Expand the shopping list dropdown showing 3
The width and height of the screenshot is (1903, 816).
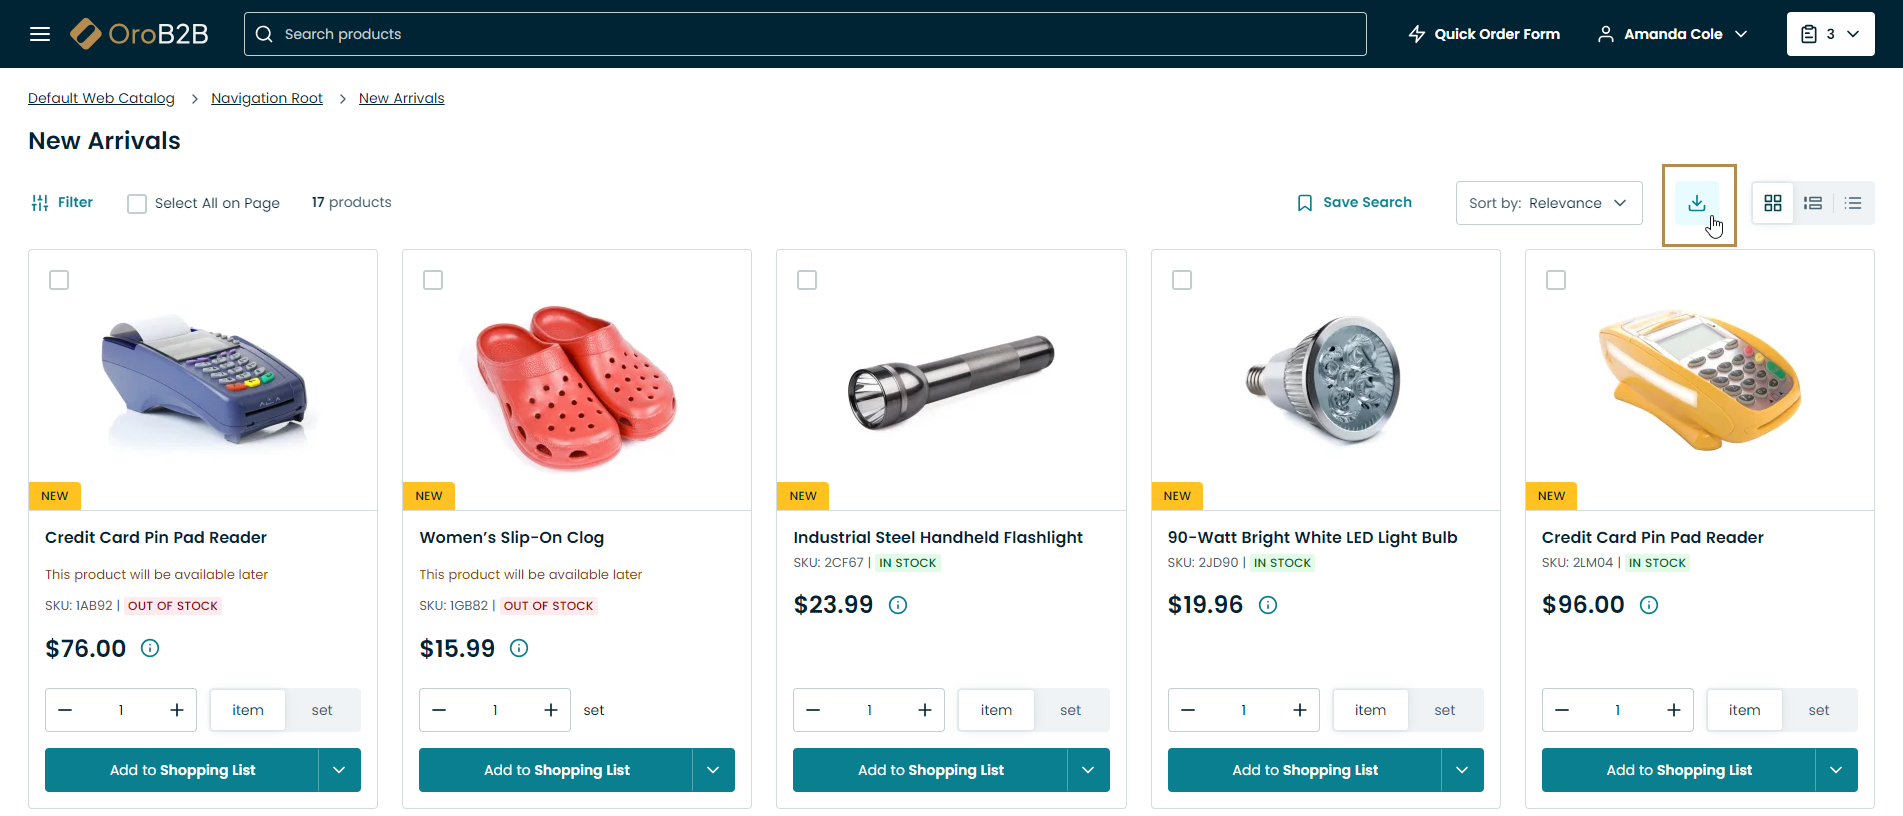point(1830,34)
